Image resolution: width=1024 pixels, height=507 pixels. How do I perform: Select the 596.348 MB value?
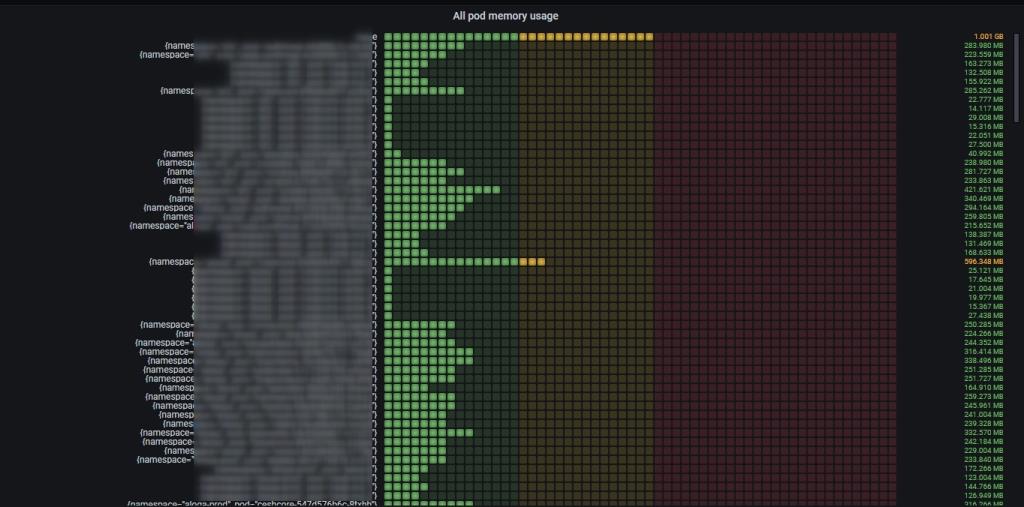(984, 261)
